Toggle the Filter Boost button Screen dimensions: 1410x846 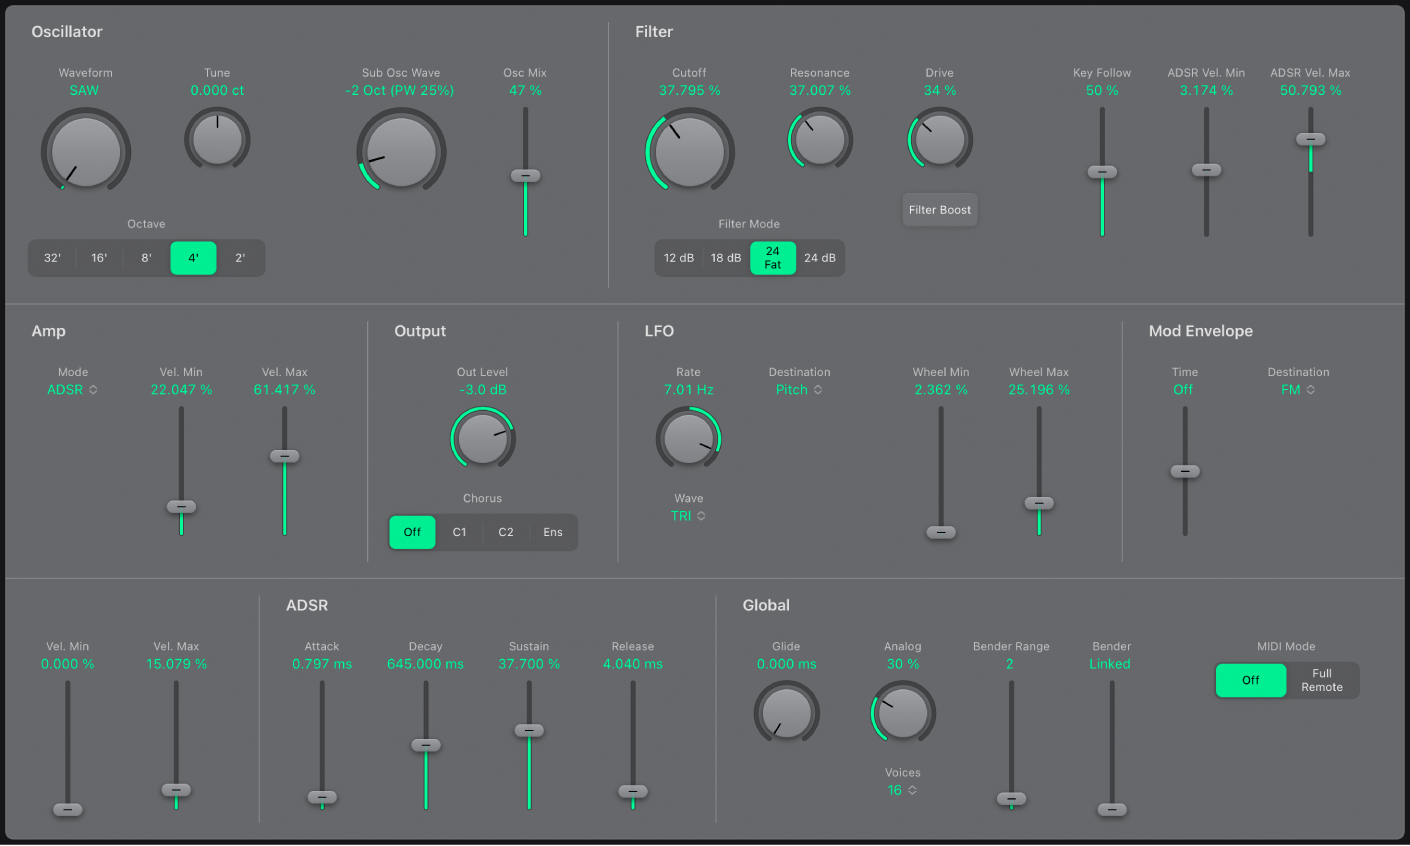coord(940,210)
